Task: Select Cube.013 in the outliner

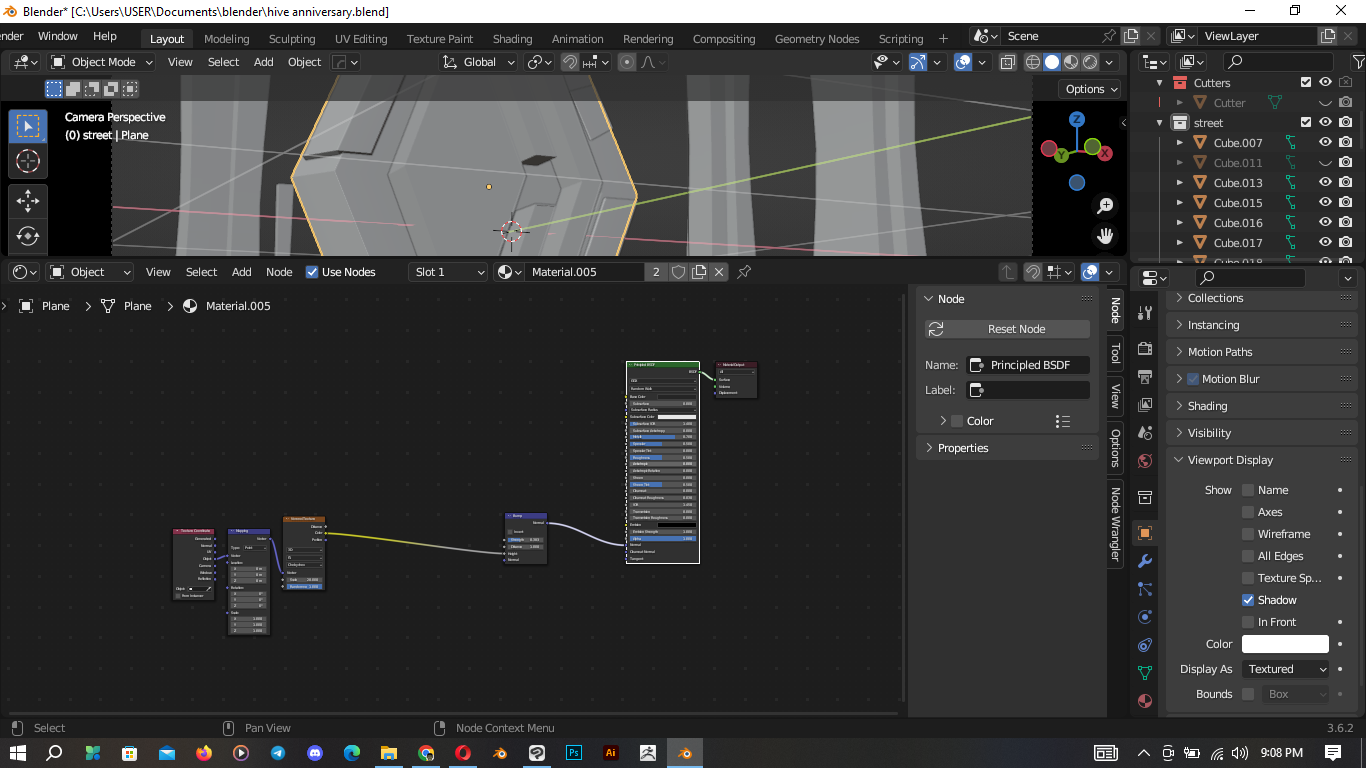Action: click(x=1238, y=183)
